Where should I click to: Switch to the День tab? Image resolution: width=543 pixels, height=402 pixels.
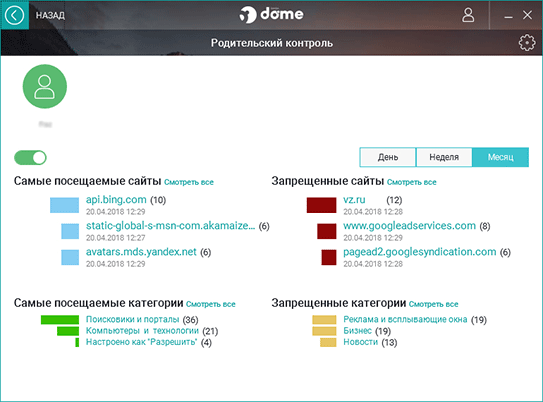388,157
